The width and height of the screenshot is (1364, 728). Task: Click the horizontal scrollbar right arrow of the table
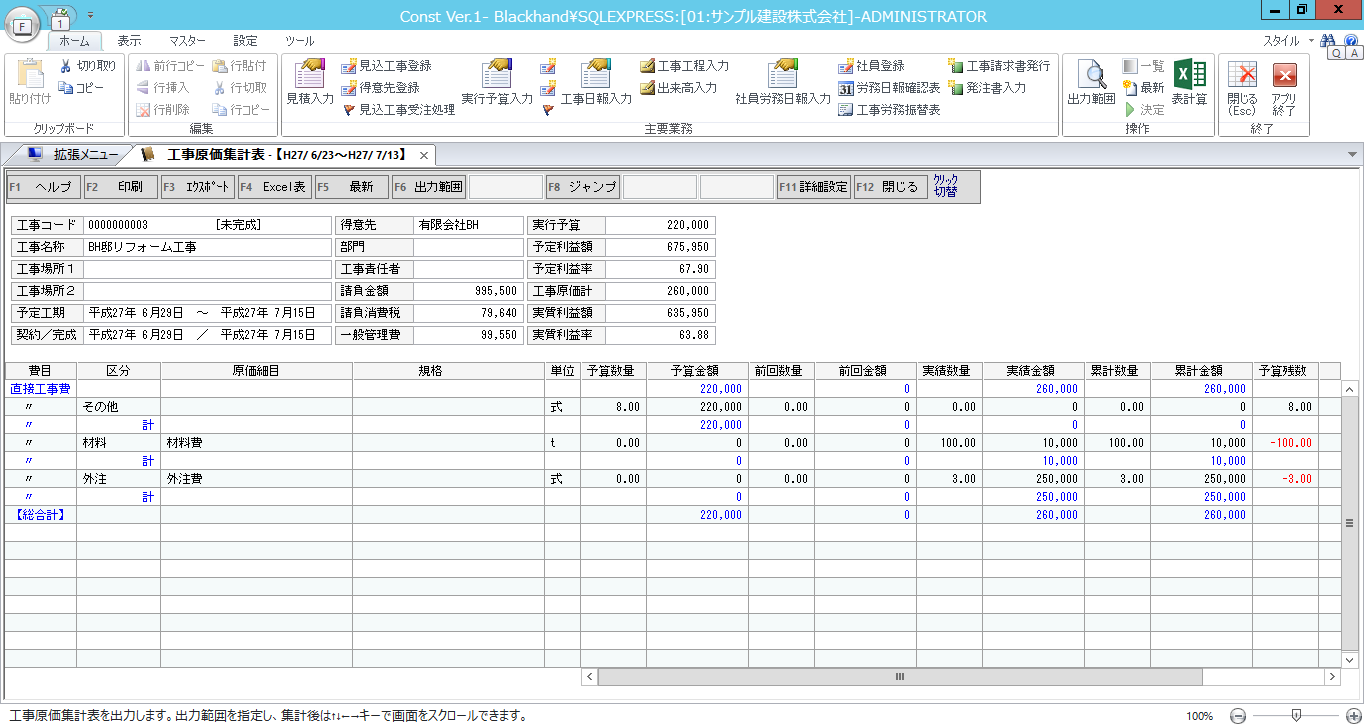(x=1331, y=677)
